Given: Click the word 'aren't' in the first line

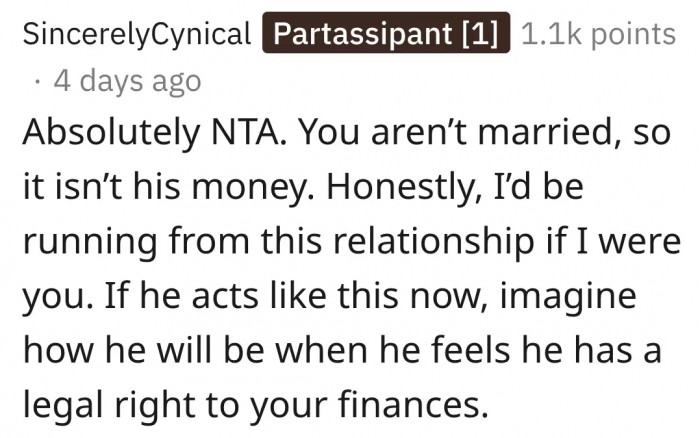Looking at the screenshot, I should (x=419, y=133).
